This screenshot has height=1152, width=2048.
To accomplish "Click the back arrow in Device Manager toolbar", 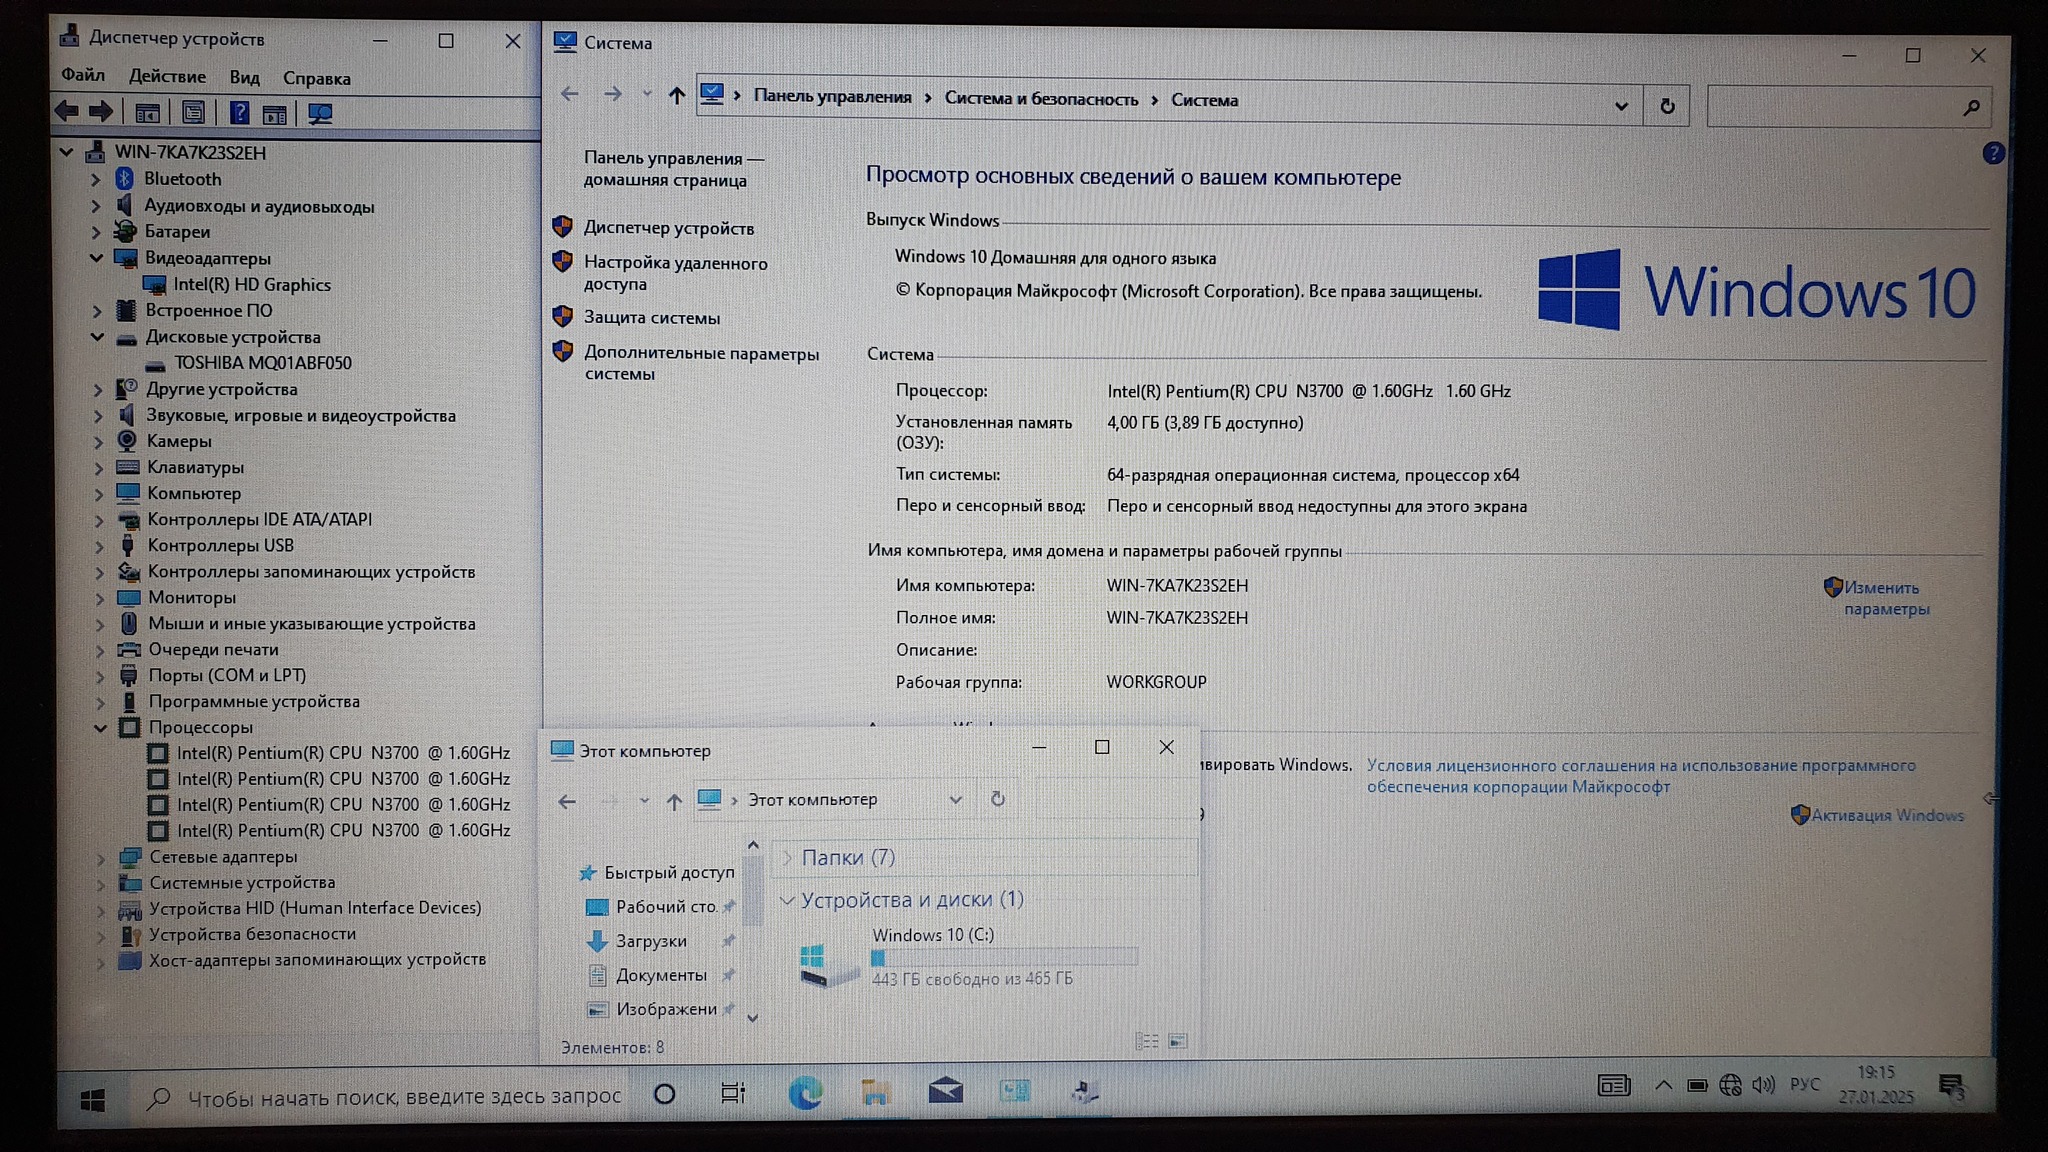I will pyautogui.click(x=67, y=111).
